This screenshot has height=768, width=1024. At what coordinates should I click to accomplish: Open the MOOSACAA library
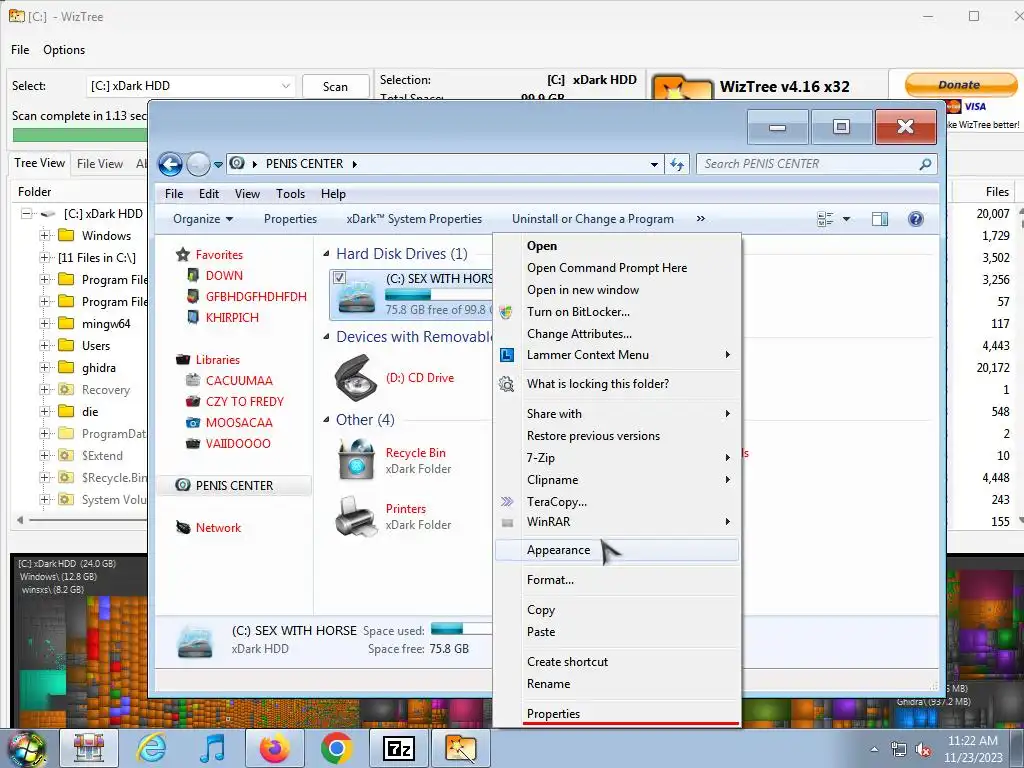(239, 423)
